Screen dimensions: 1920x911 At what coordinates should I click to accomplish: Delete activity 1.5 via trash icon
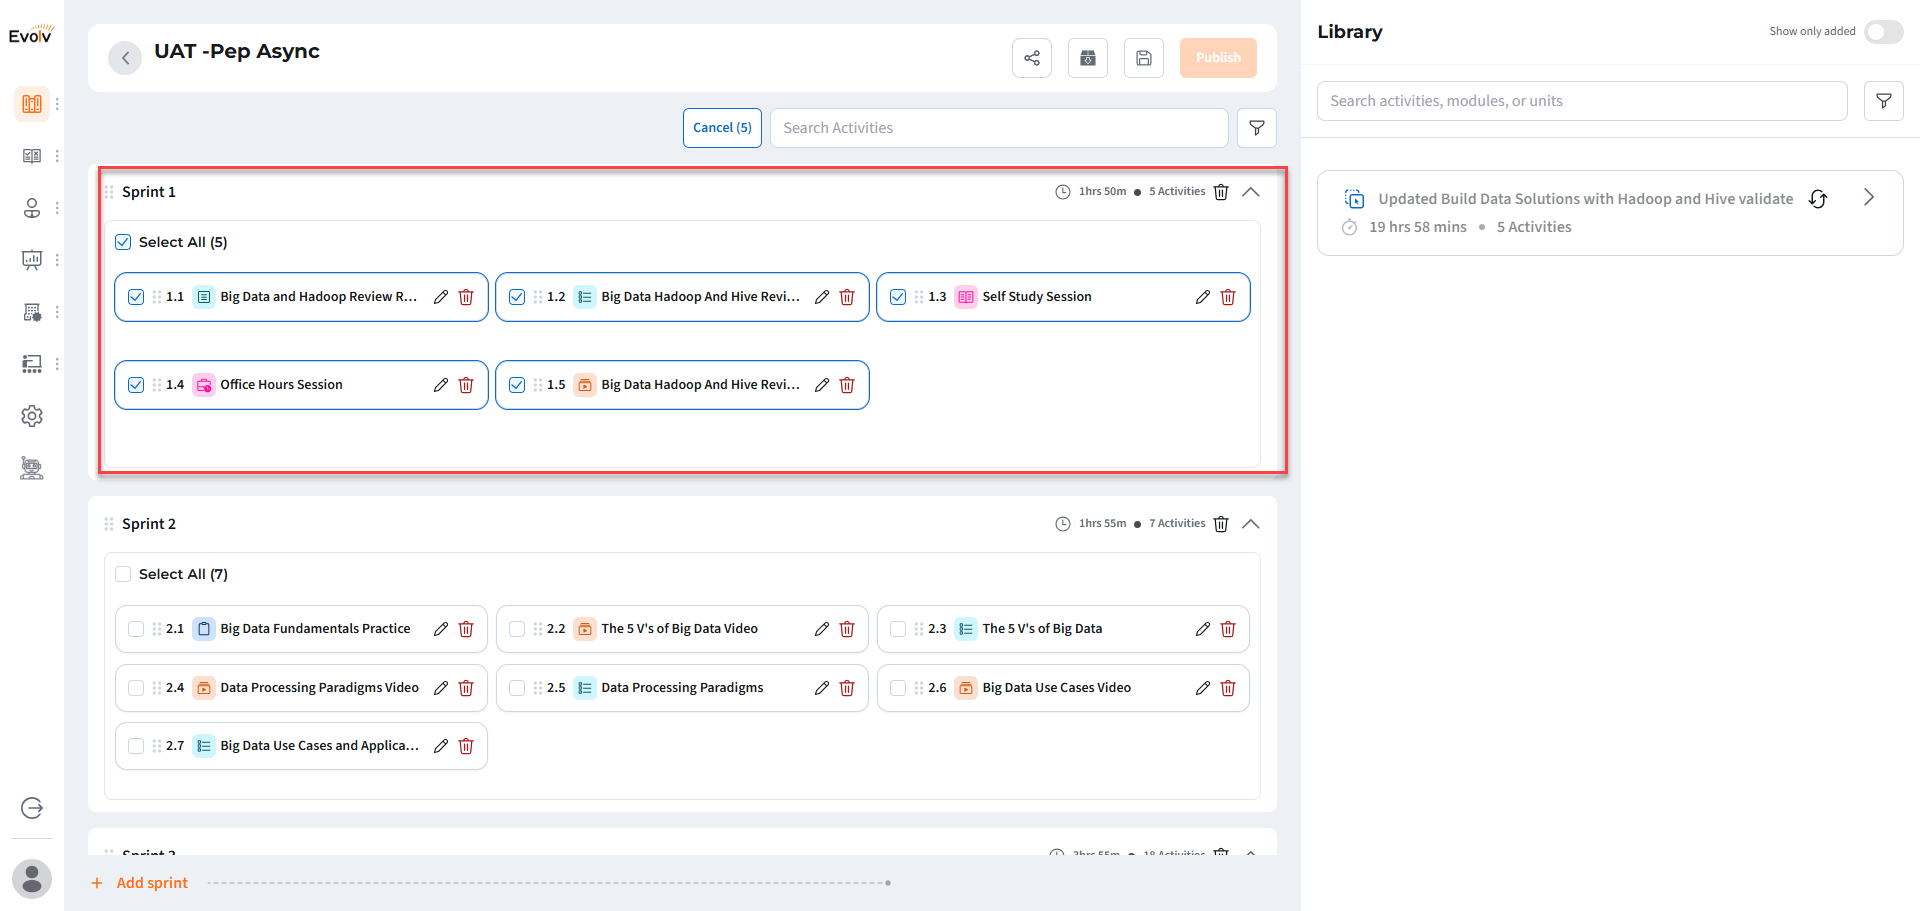click(x=847, y=385)
